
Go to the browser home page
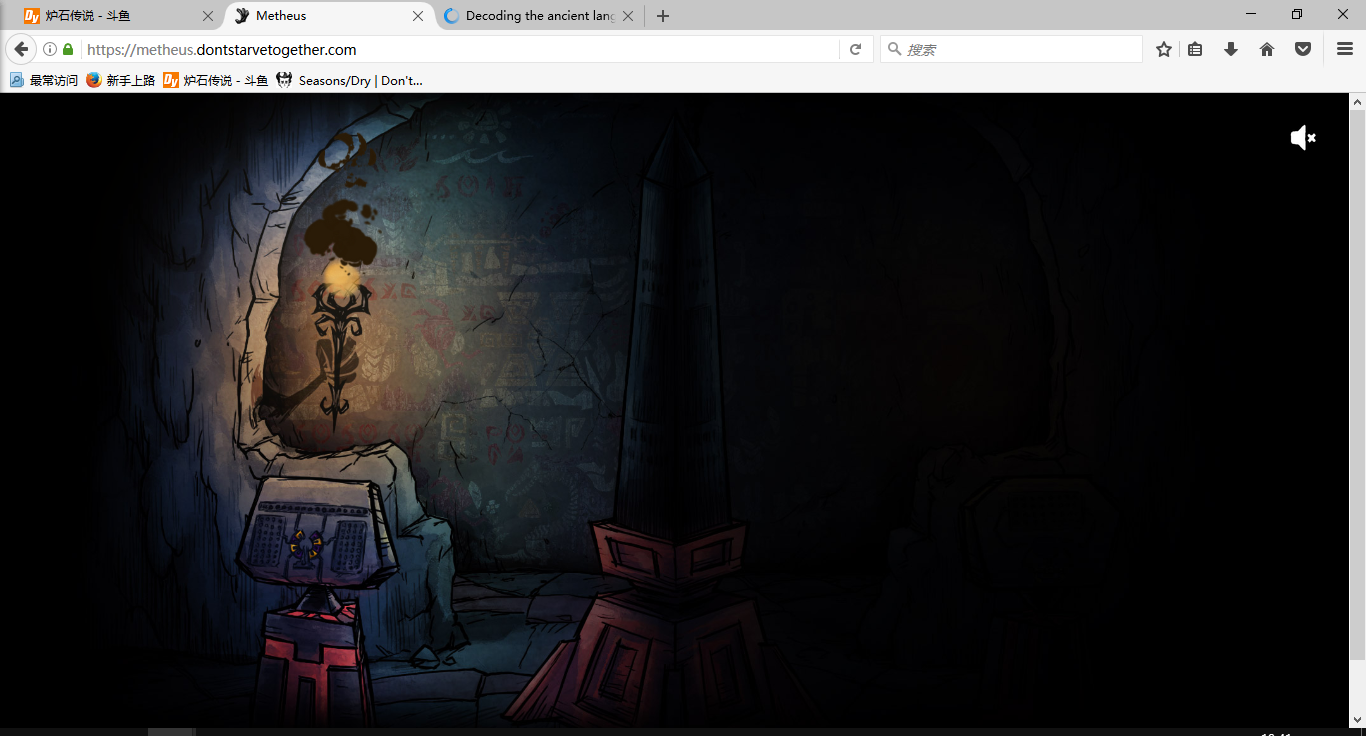point(1267,49)
